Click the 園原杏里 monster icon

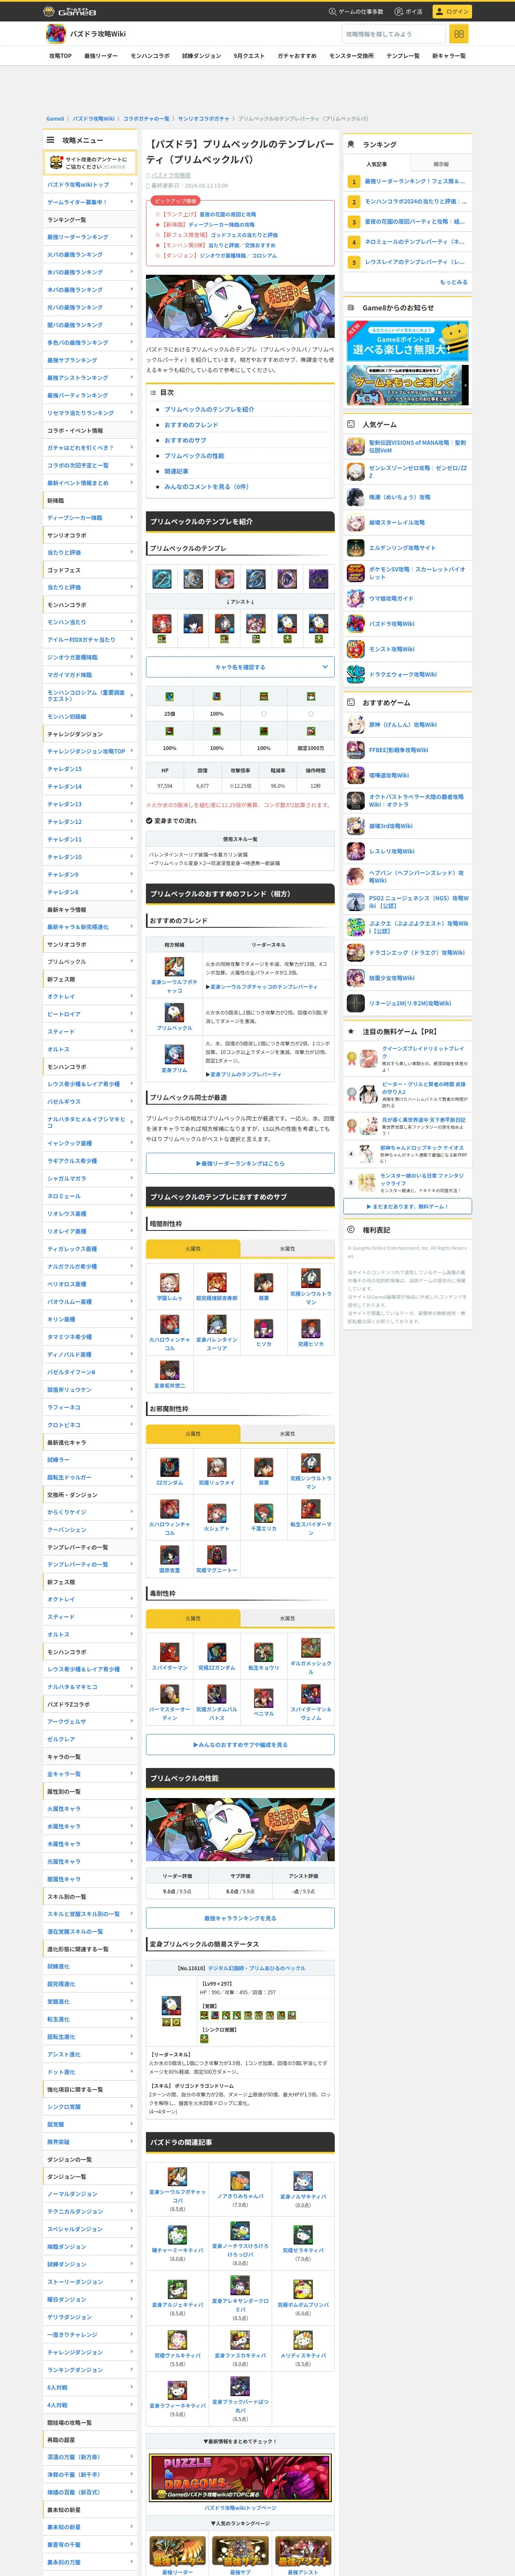pos(169,1554)
